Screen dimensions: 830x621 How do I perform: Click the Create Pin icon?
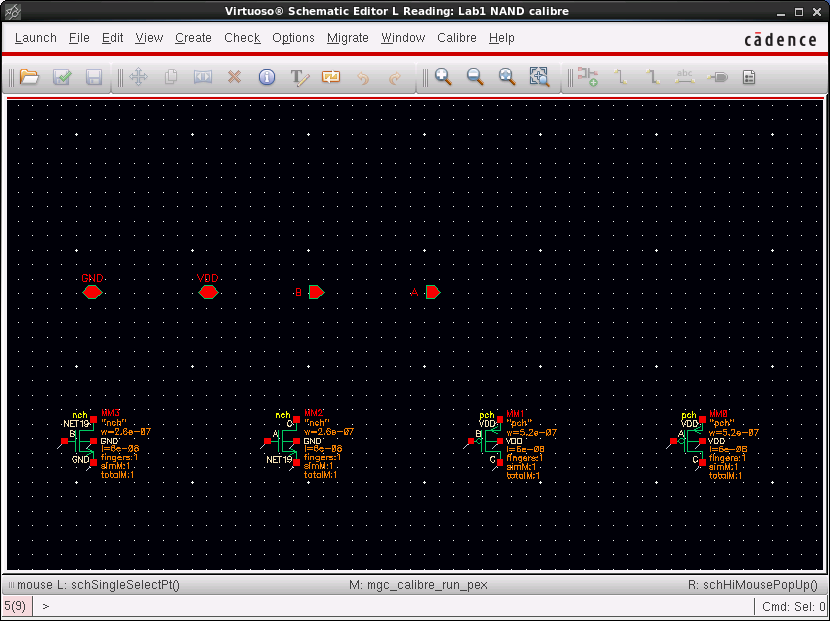(717, 77)
